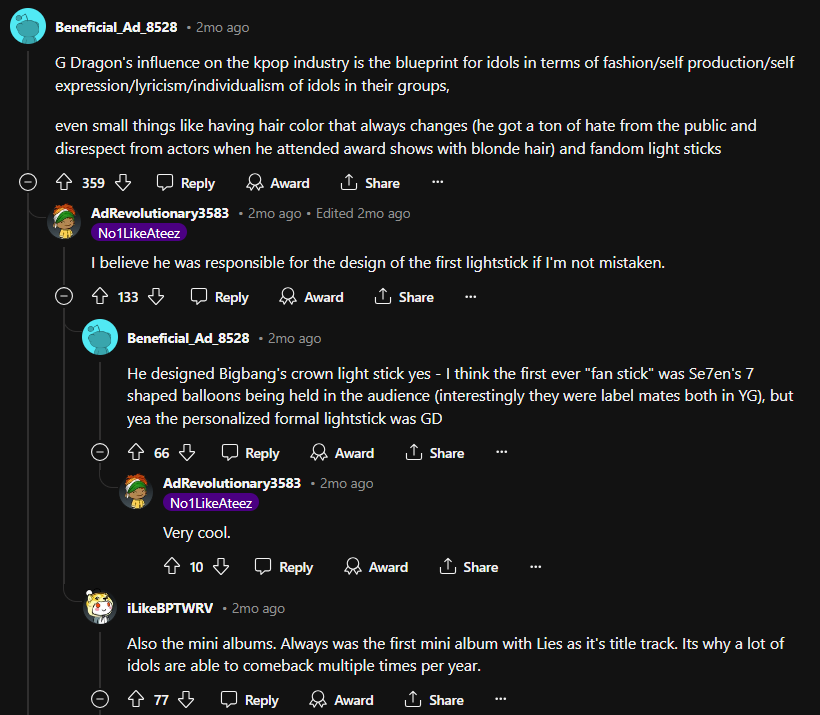Collapse the 66-point Beneficial_Ad_8528 reply thread

tap(99, 453)
